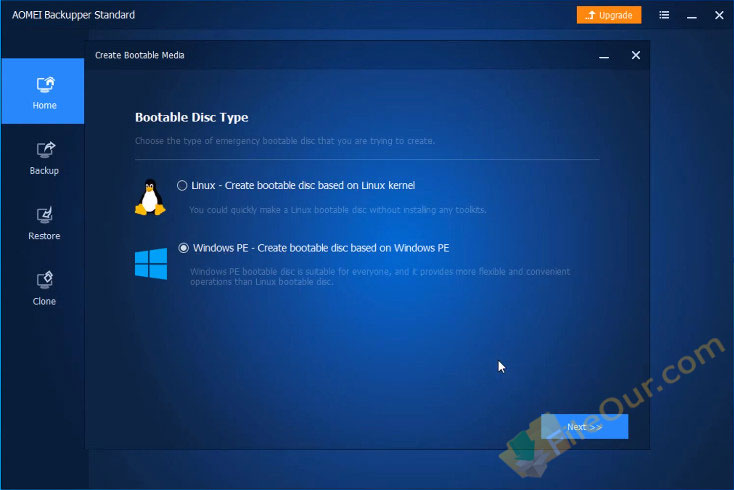Open the main menu list icon
Image resolution: width=734 pixels, height=490 pixels.
pyautogui.click(x=664, y=15)
